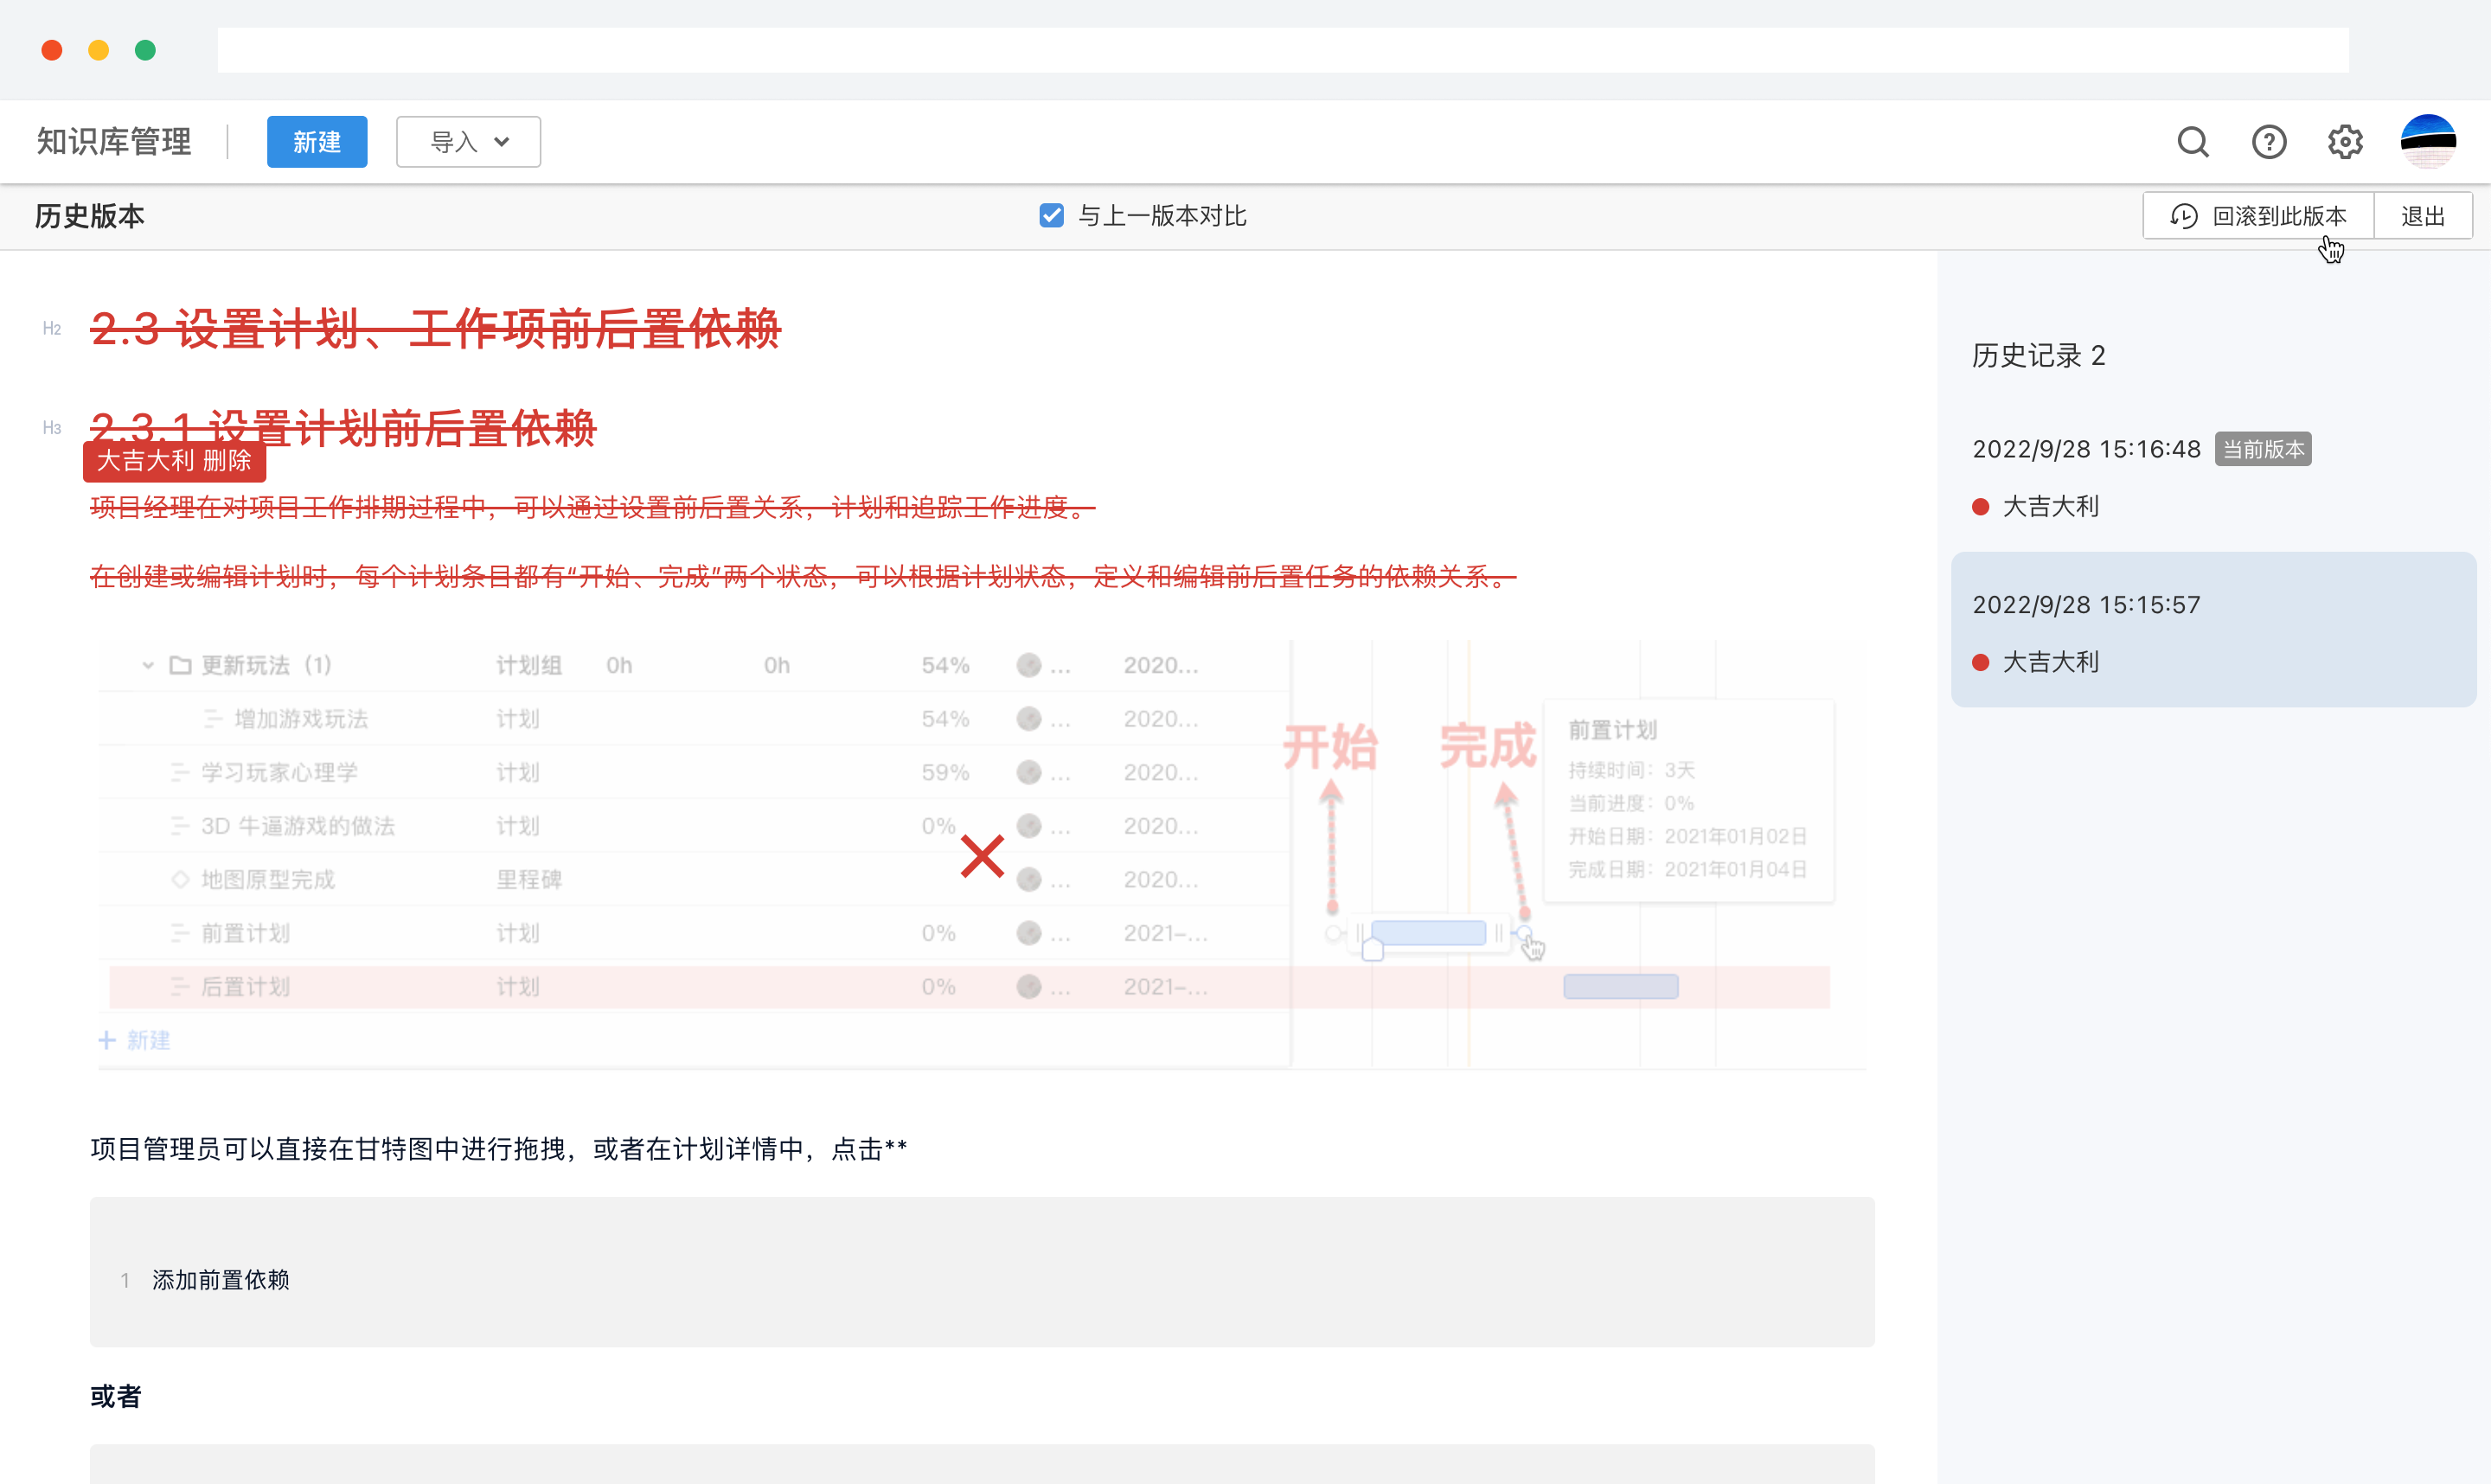Click the rollback clock icon in toolbar
Image resolution: width=2491 pixels, height=1484 pixels.
click(x=2183, y=215)
